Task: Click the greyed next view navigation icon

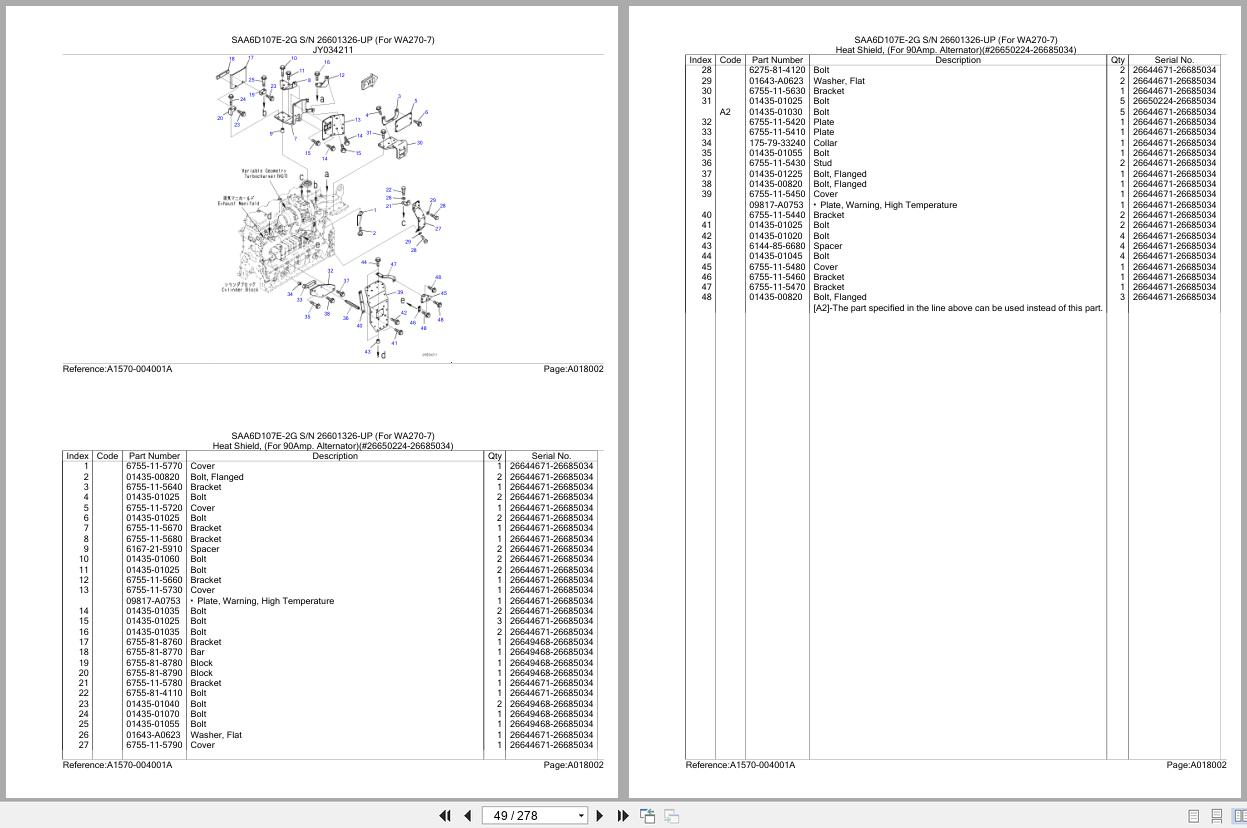Action: point(672,816)
